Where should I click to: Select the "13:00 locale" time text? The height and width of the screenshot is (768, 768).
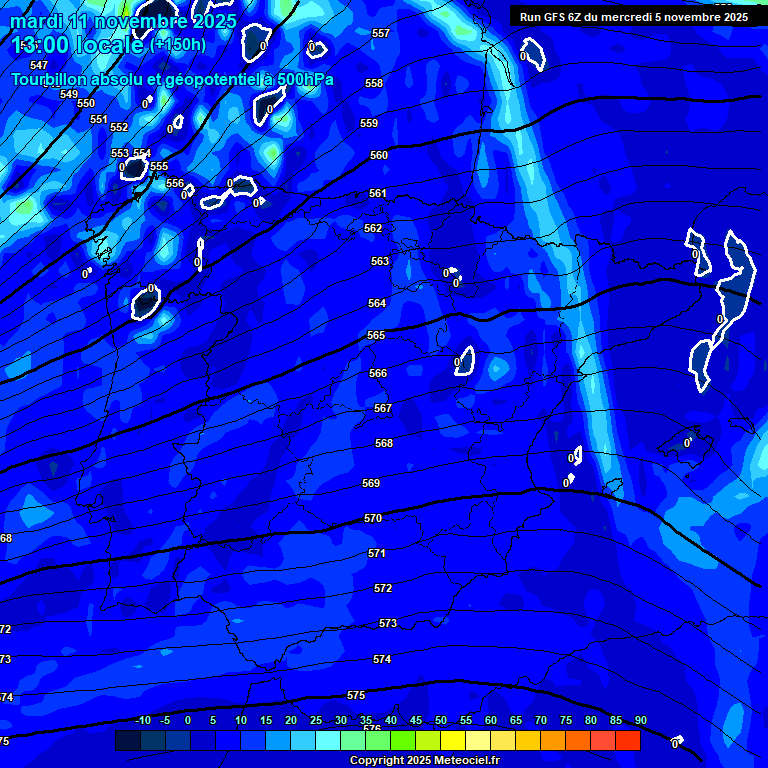coord(78,45)
